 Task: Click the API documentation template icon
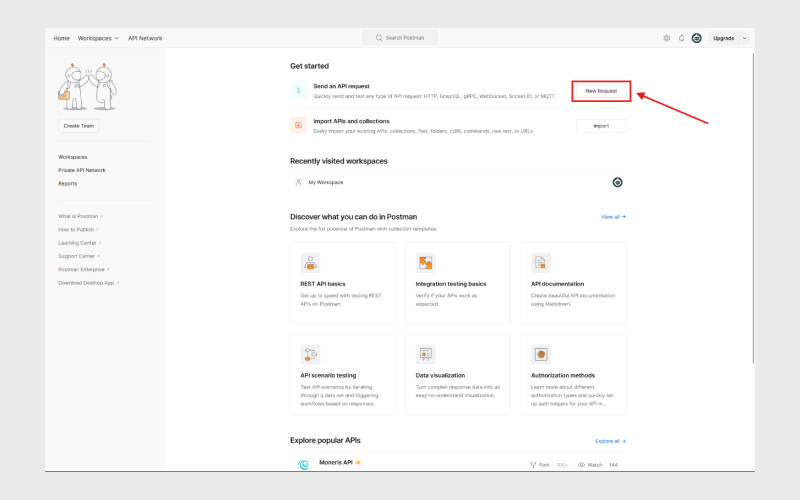coord(540,263)
